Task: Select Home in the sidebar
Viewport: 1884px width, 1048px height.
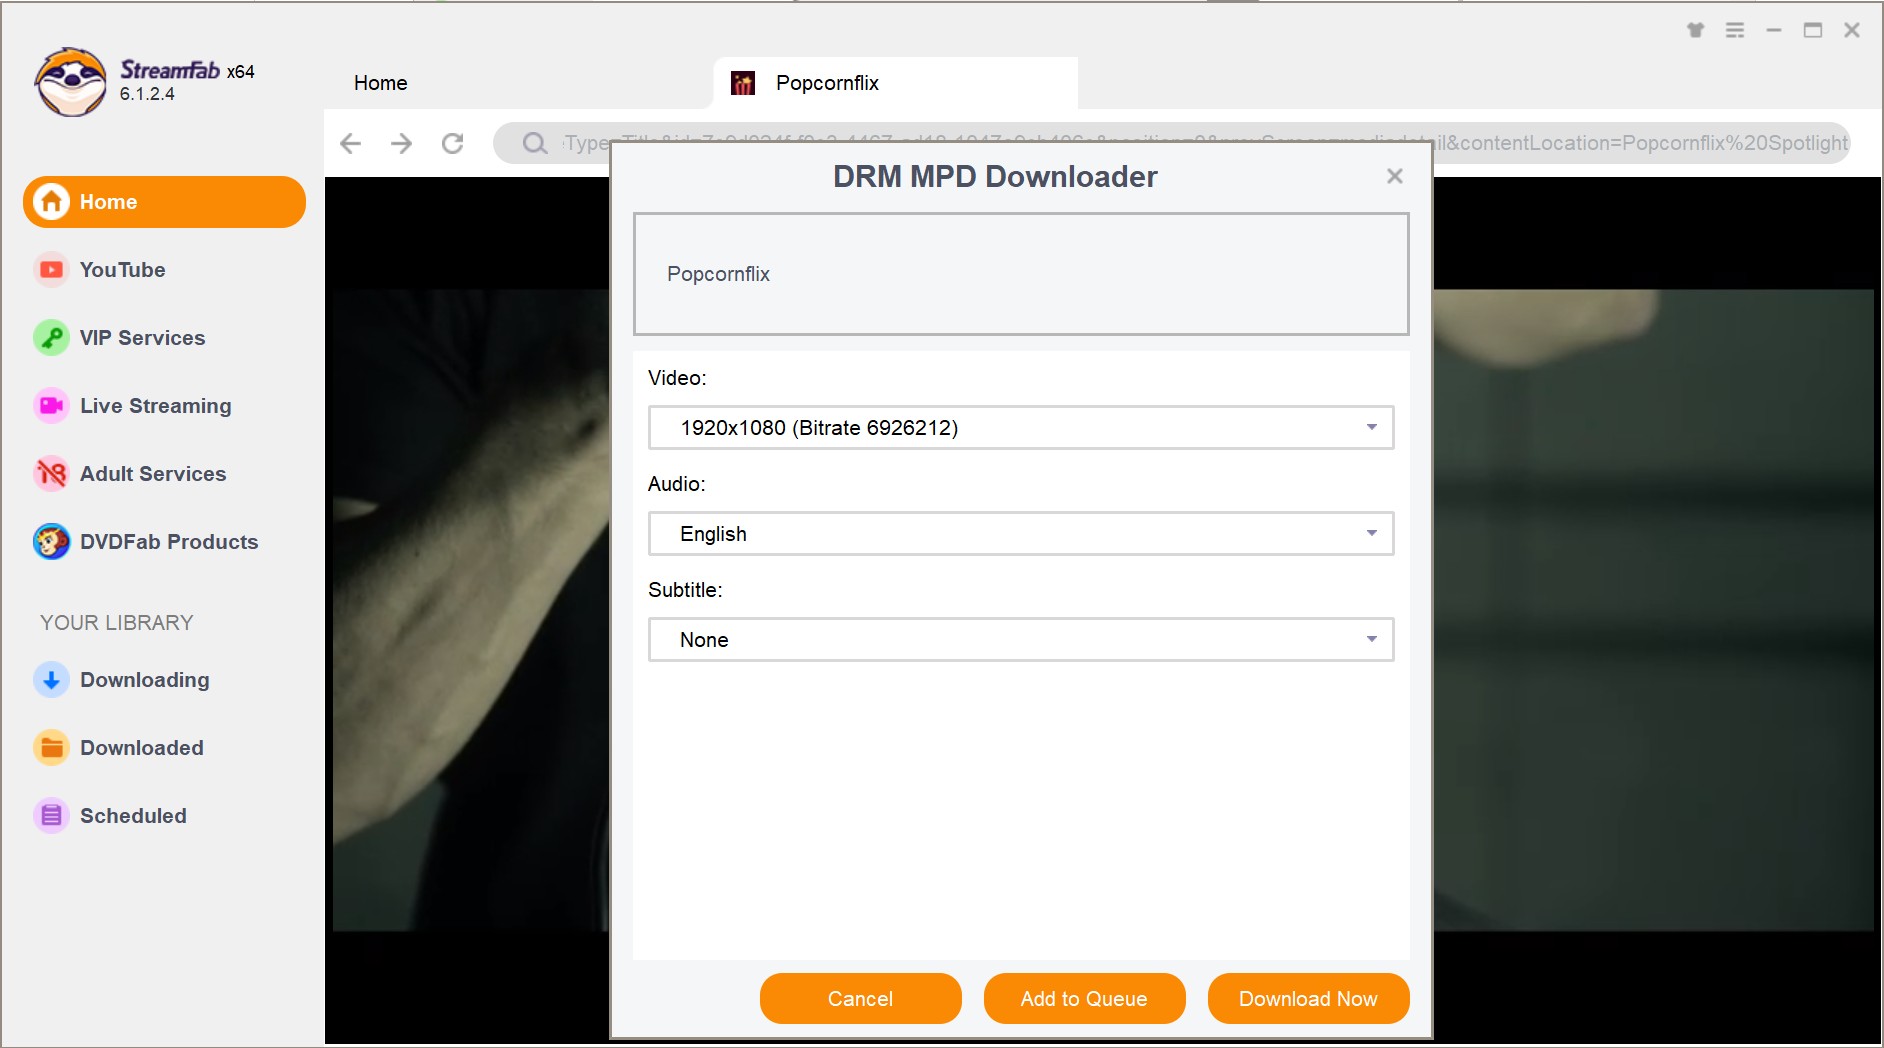Action: pos(164,202)
